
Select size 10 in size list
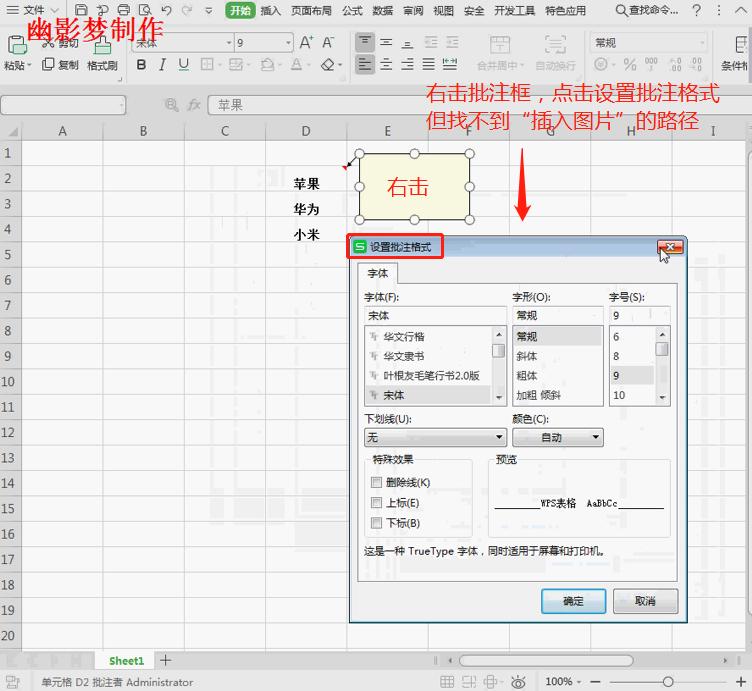tap(619, 395)
